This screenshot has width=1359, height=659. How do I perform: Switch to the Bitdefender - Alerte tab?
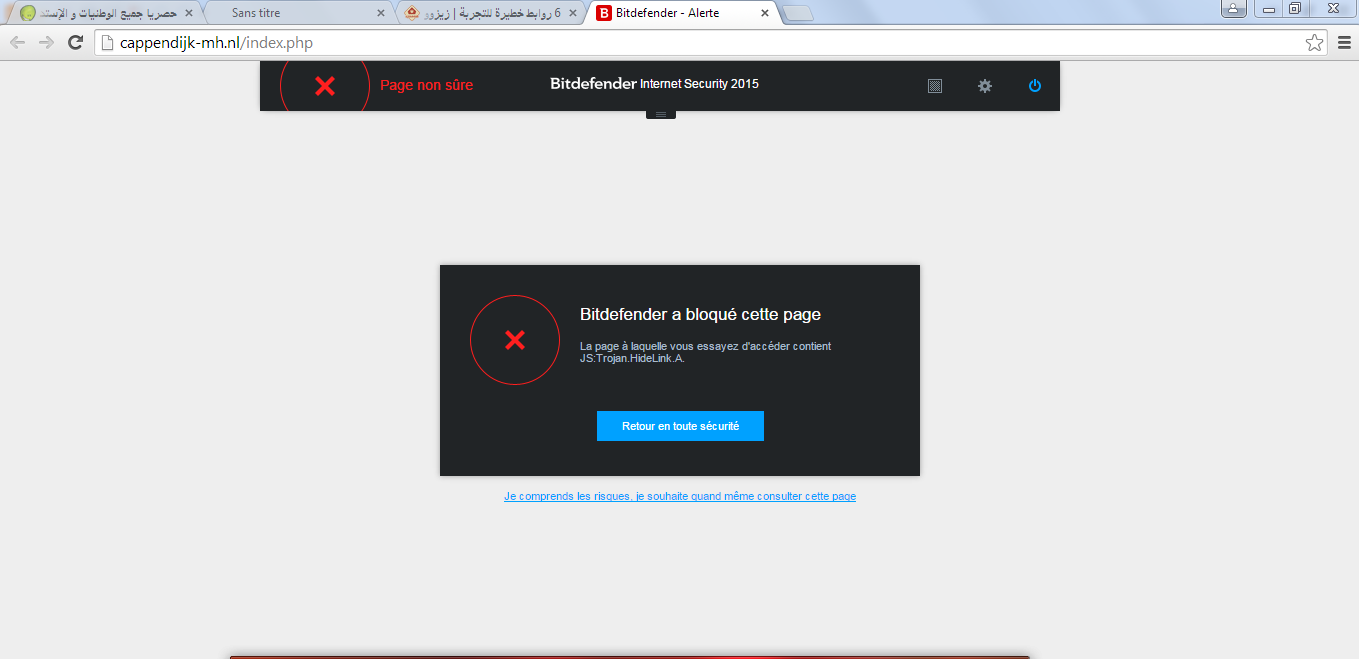(x=680, y=13)
